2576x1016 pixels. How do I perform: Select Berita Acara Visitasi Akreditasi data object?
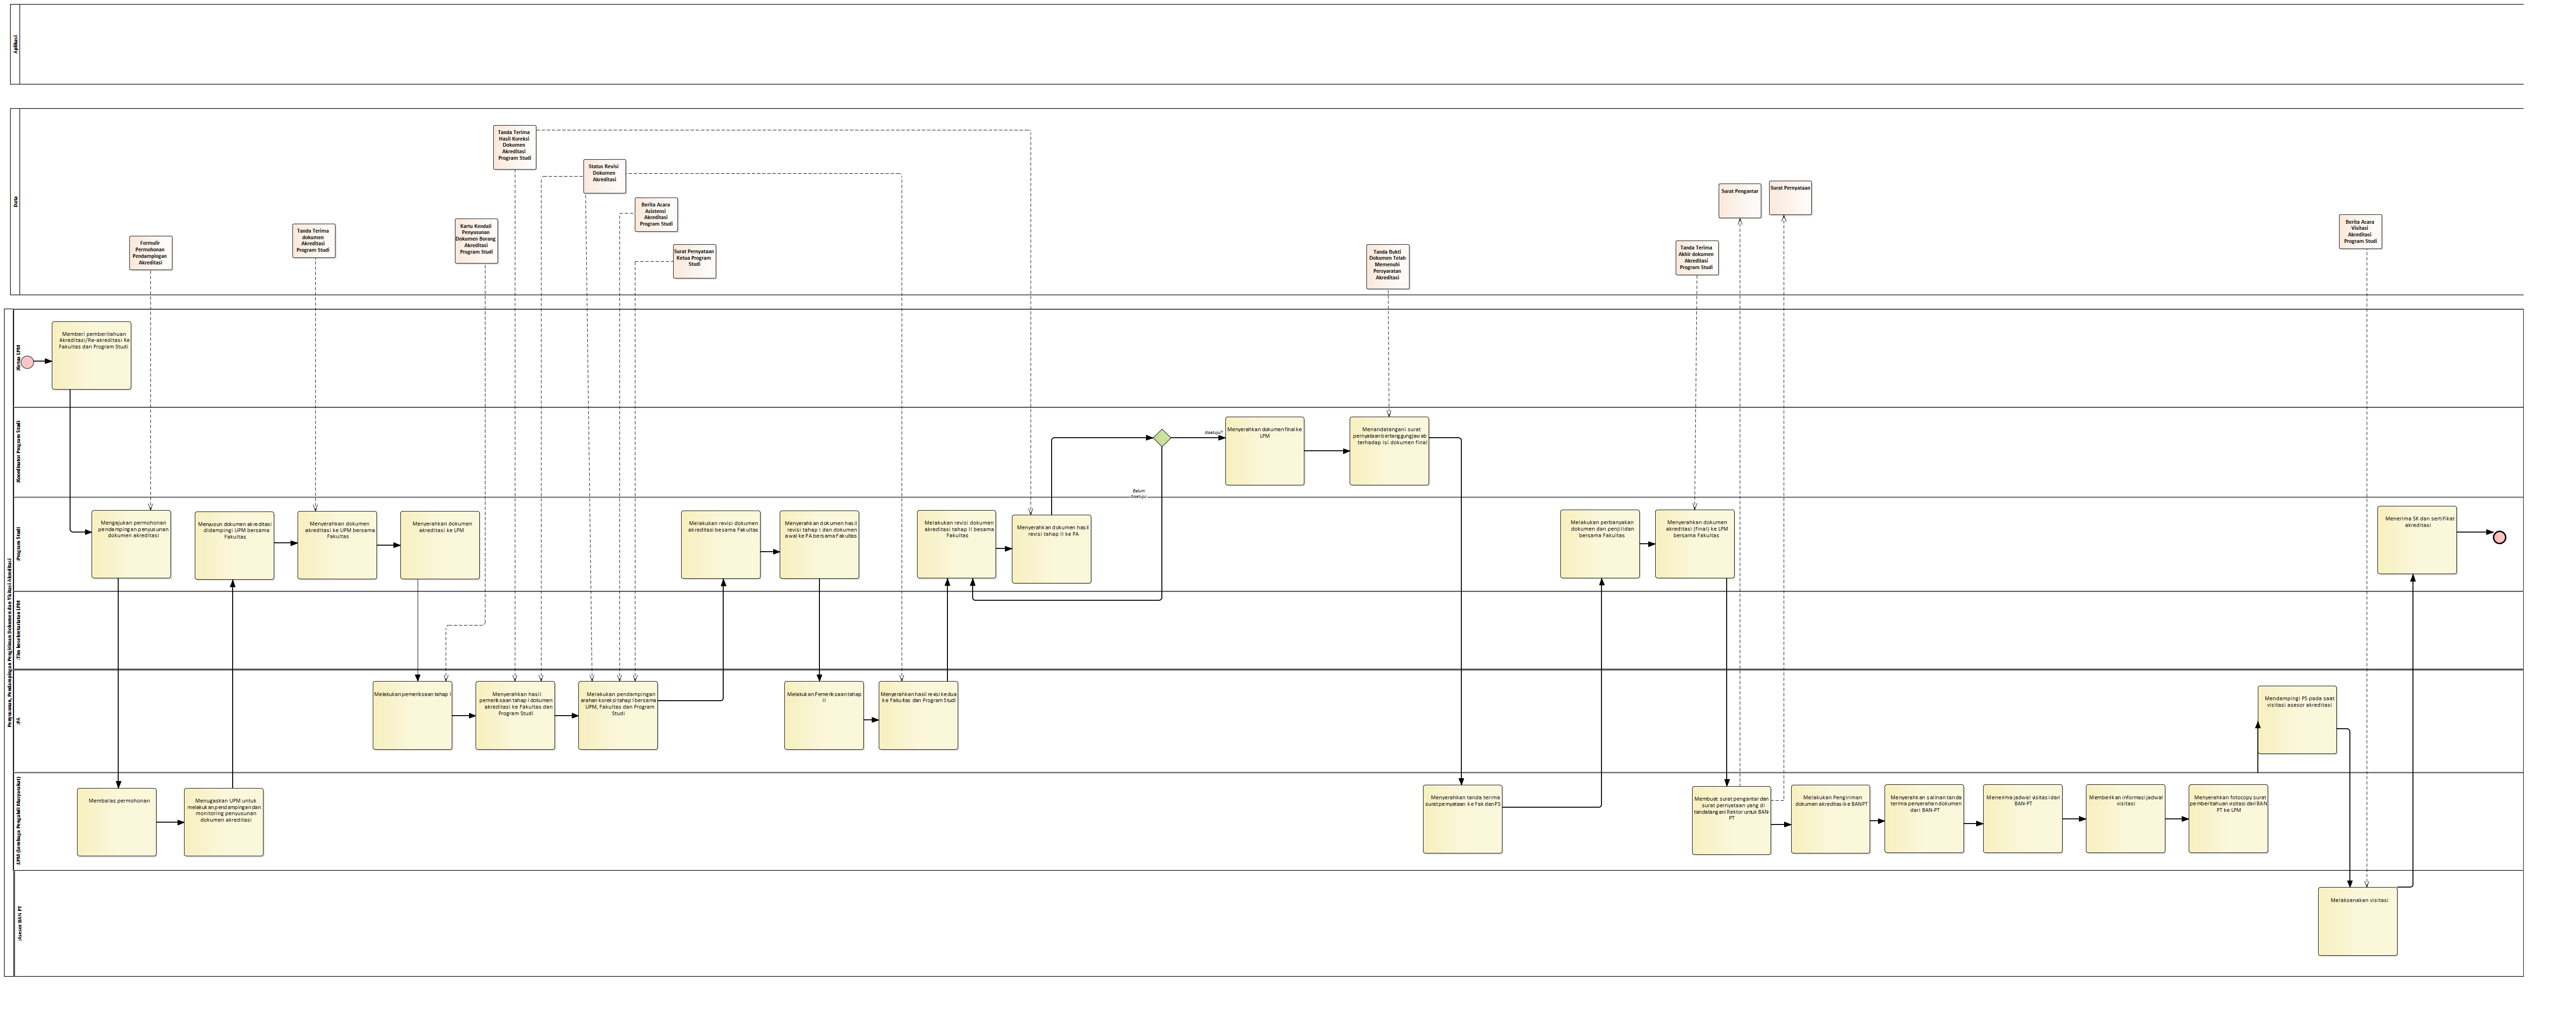tap(2360, 231)
